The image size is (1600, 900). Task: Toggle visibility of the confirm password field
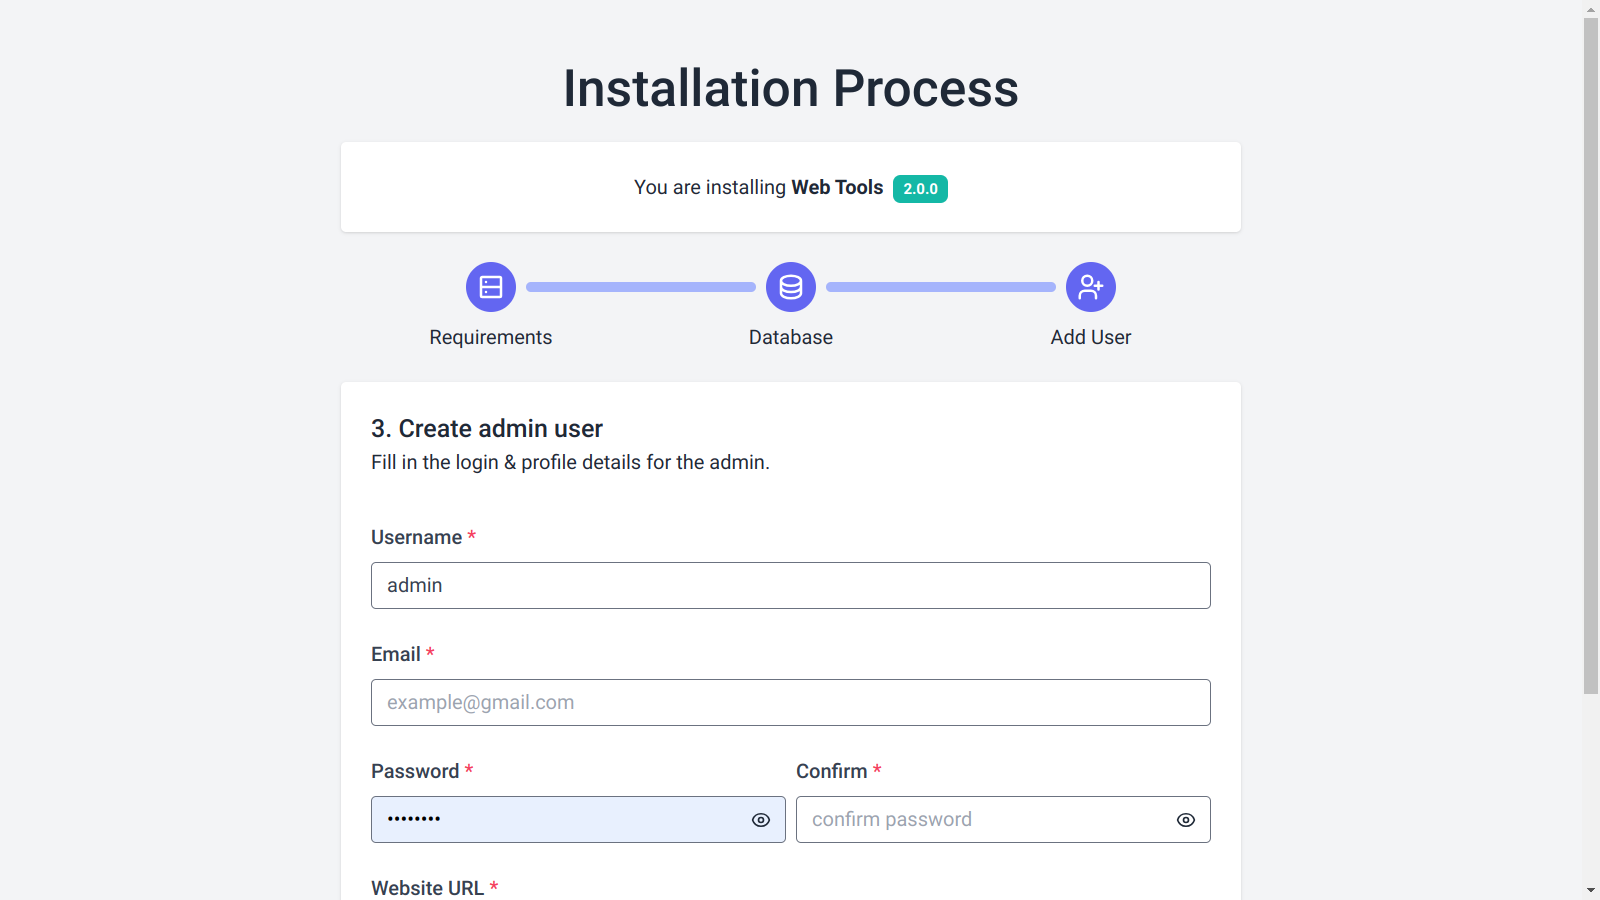pyautogui.click(x=1186, y=820)
